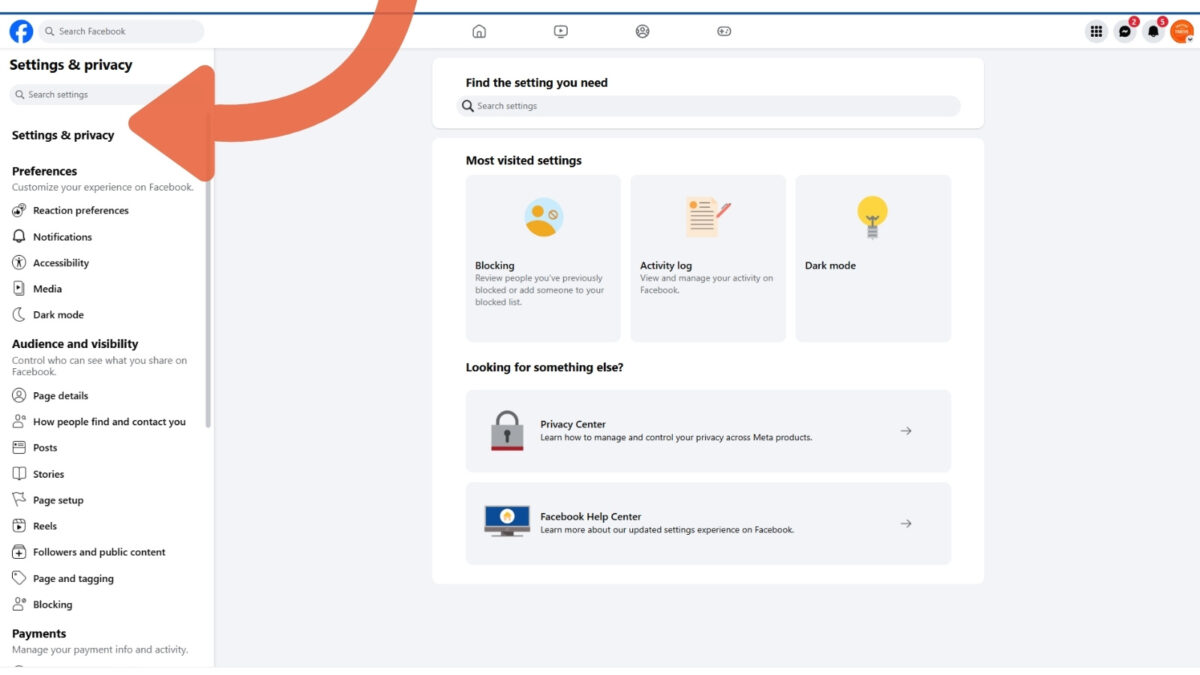Click the Audience and visibility heading
The width and height of the screenshot is (1200, 675).
pyautogui.click(x=75, y=344)
